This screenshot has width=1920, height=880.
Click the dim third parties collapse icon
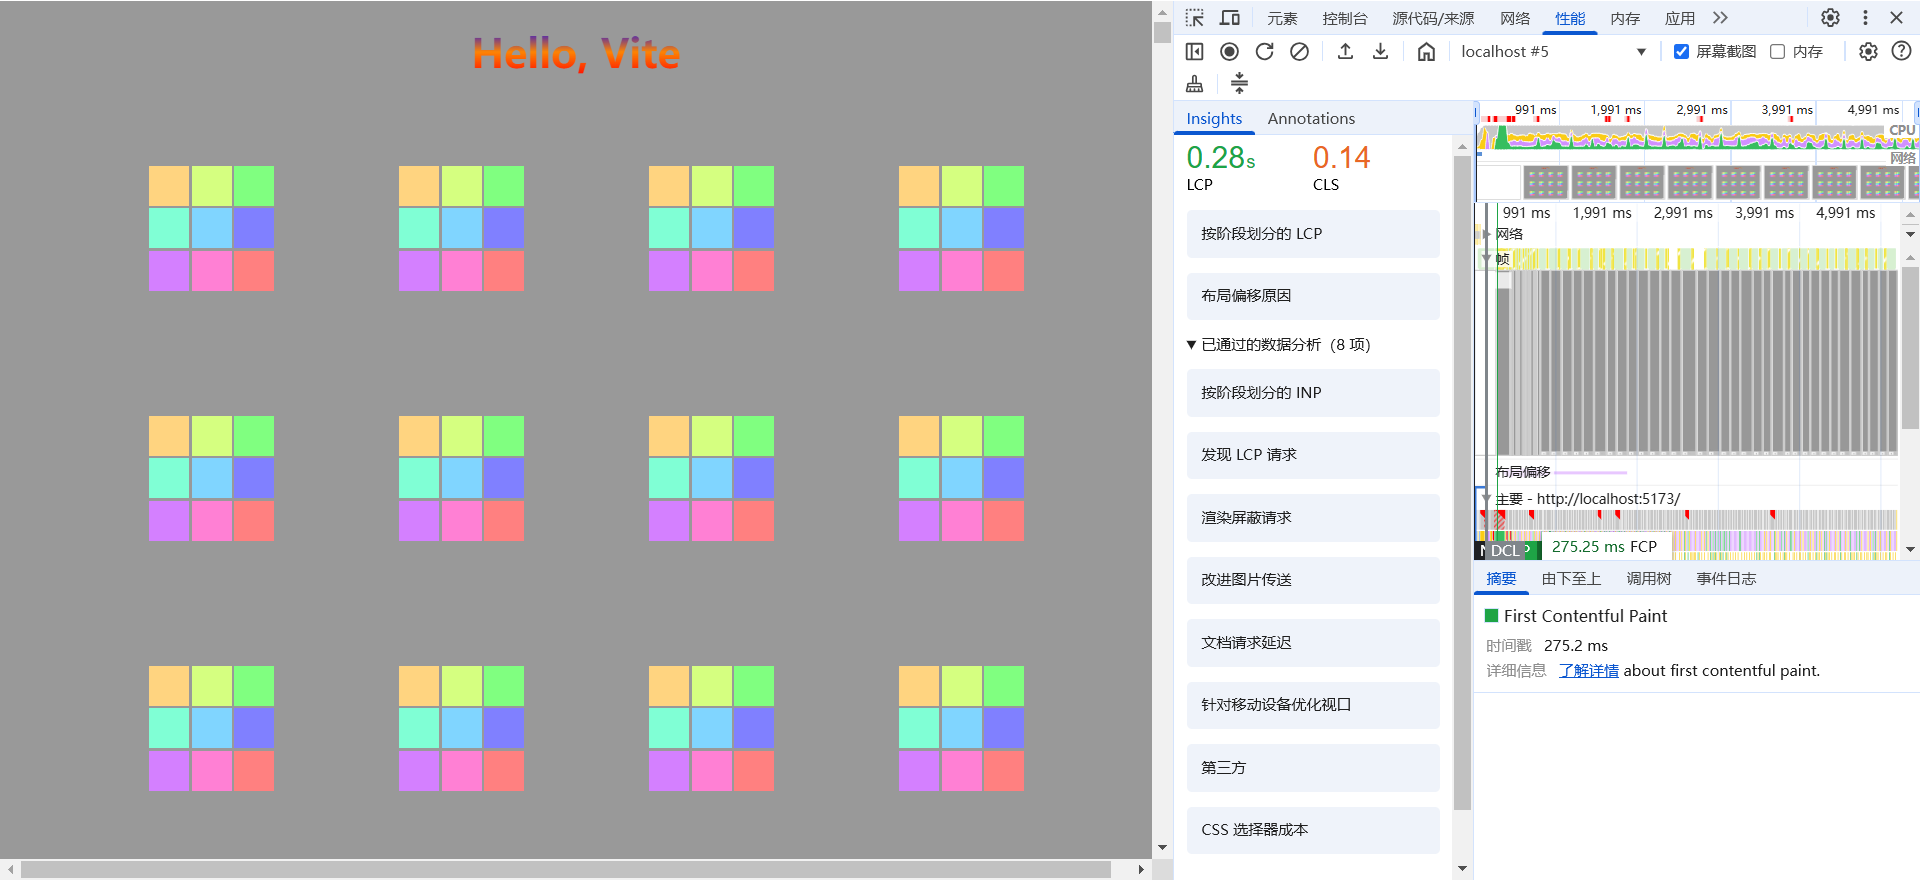coord(1239,83)
